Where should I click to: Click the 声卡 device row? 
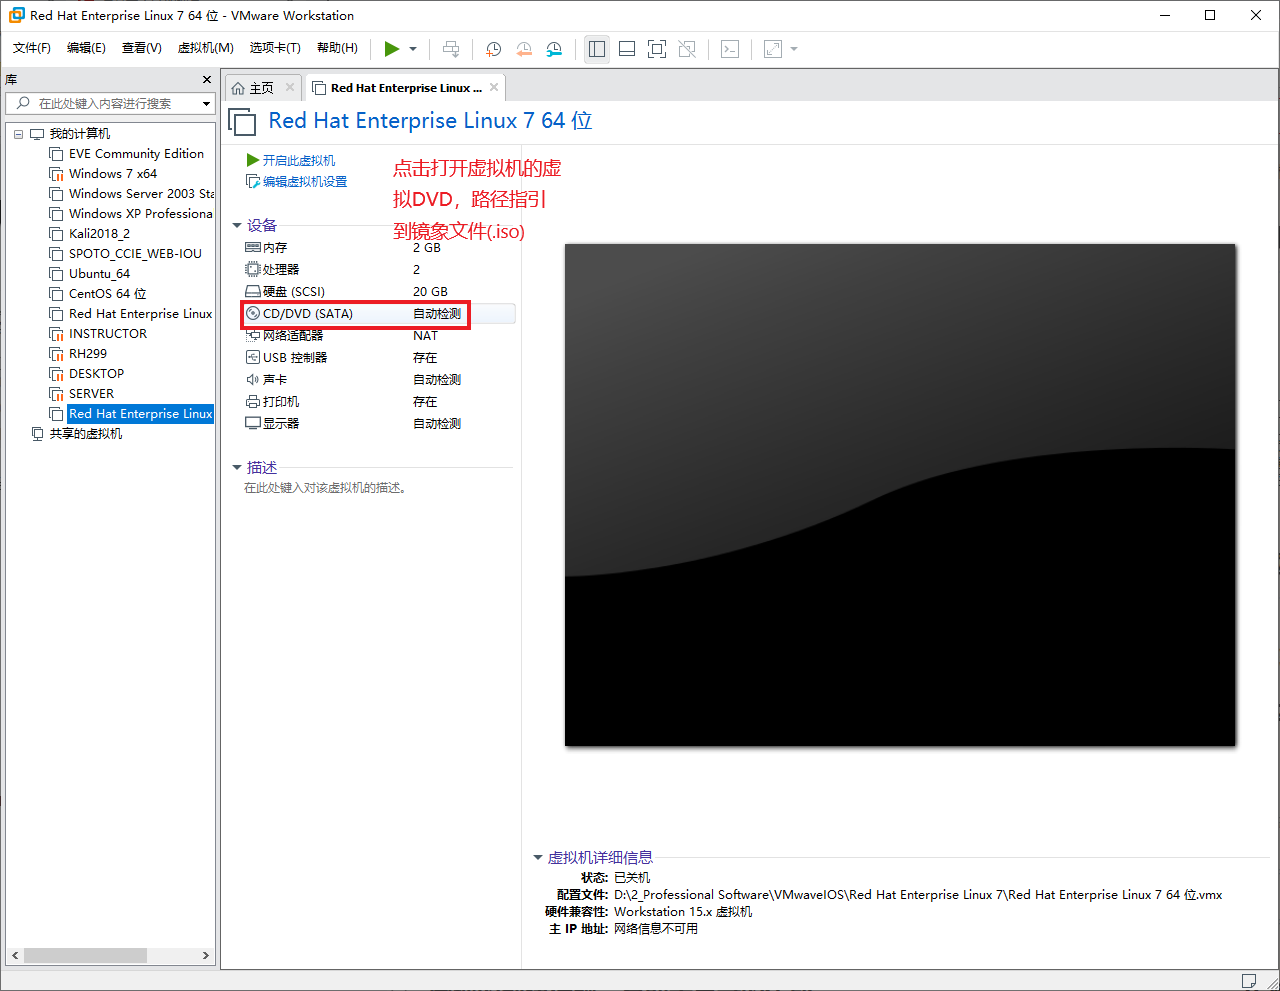pos(378,380)
